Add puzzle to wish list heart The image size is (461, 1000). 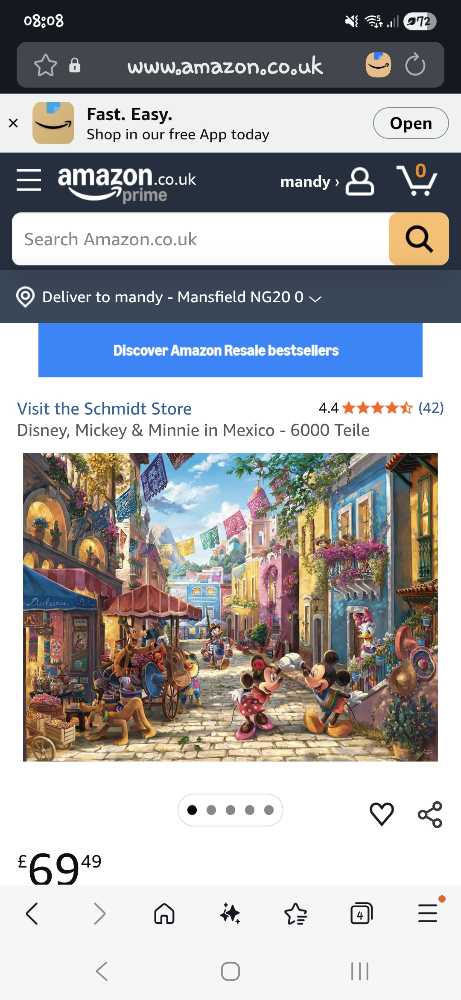click(382, 814)
